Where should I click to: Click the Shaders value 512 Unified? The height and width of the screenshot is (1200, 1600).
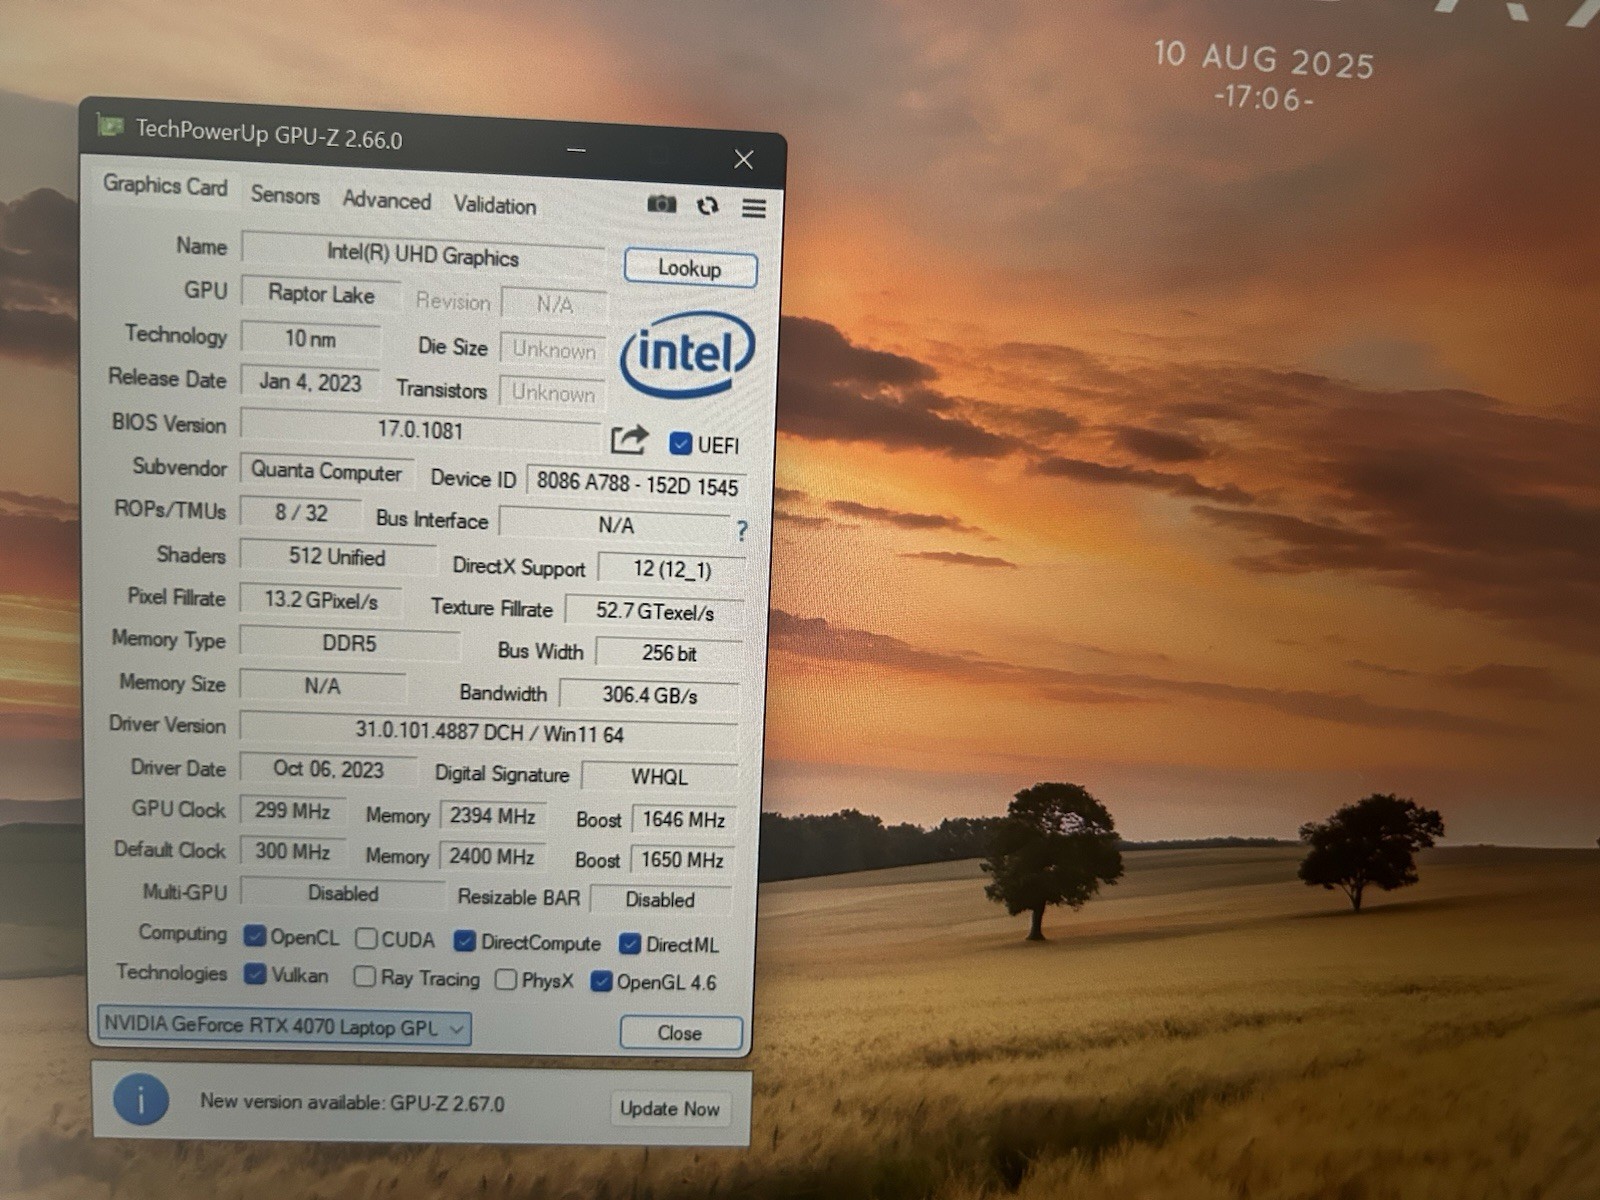coord(337,557)
